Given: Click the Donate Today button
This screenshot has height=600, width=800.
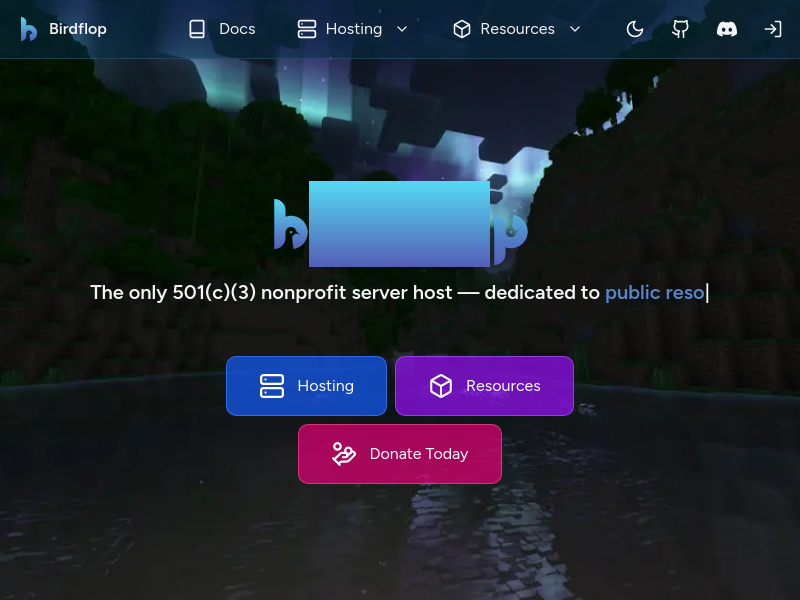Looking at the screenshot, I should (400, 454).
